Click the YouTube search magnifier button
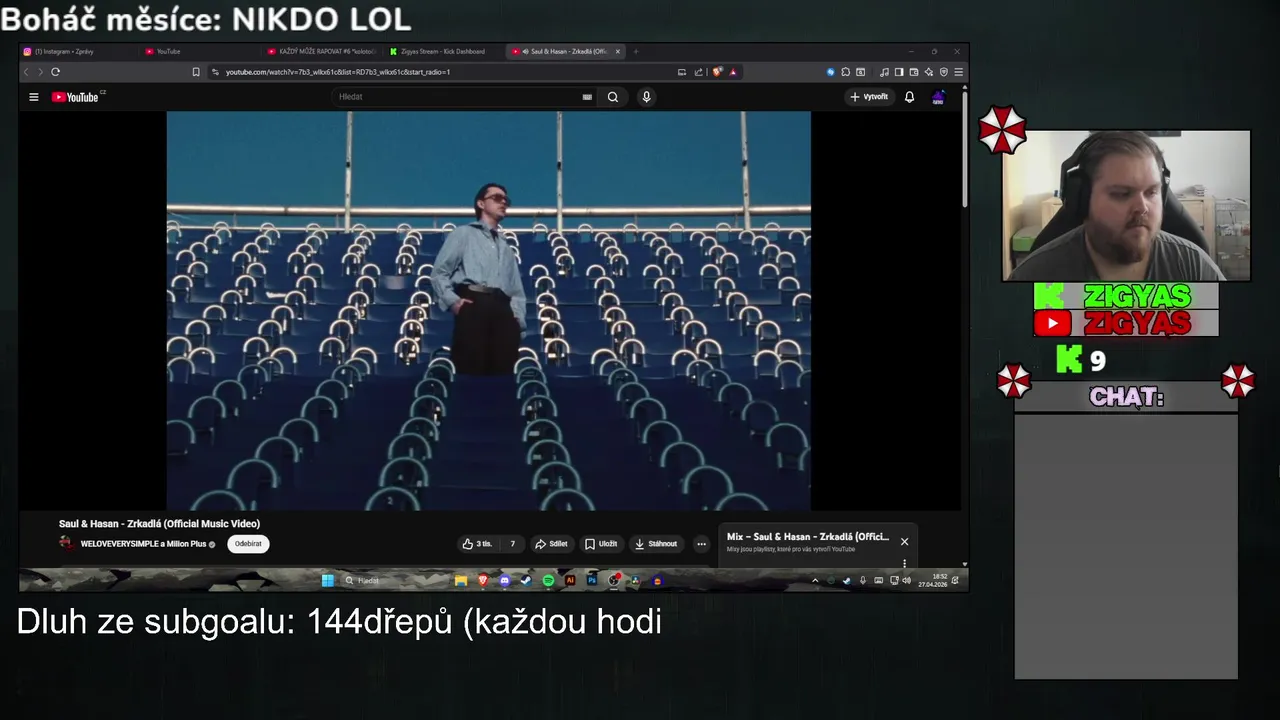The image size is (1280, 720). tap(613, 97)
